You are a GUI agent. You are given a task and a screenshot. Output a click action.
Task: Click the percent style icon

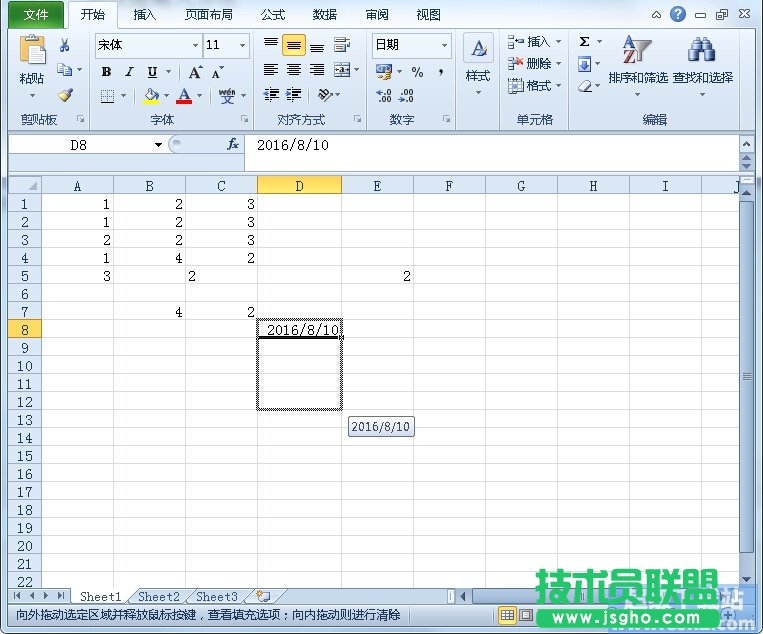[417, 72]
